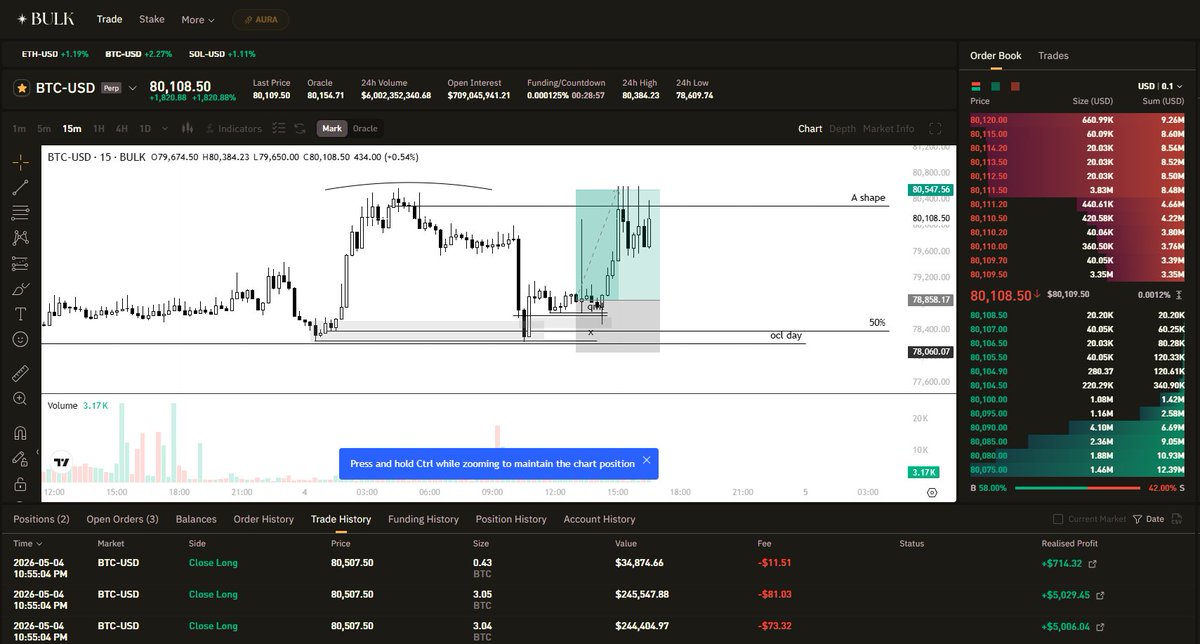Viewport: 1200px width, 644px height.
Task: Open the Date filter funnel
Action: pos(1148,519)
